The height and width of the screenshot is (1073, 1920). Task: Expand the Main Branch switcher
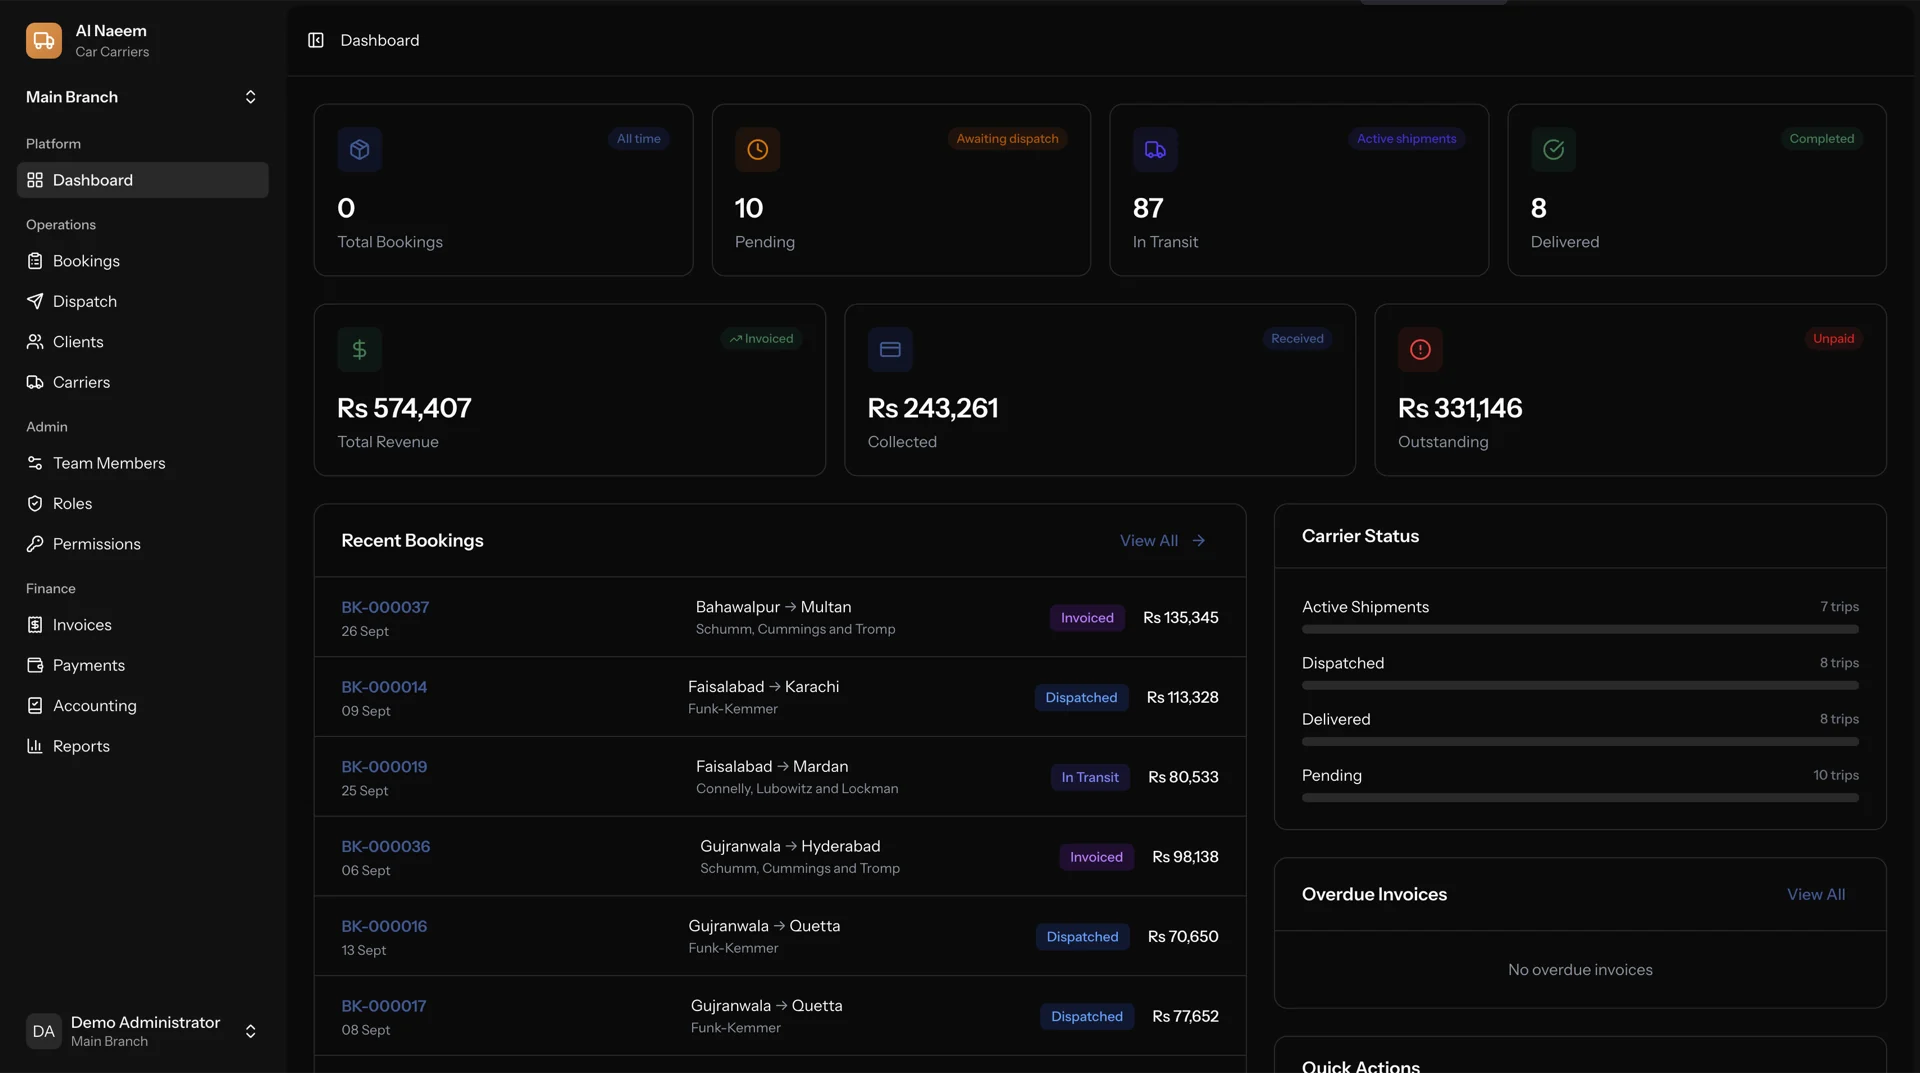pos(142,97)
